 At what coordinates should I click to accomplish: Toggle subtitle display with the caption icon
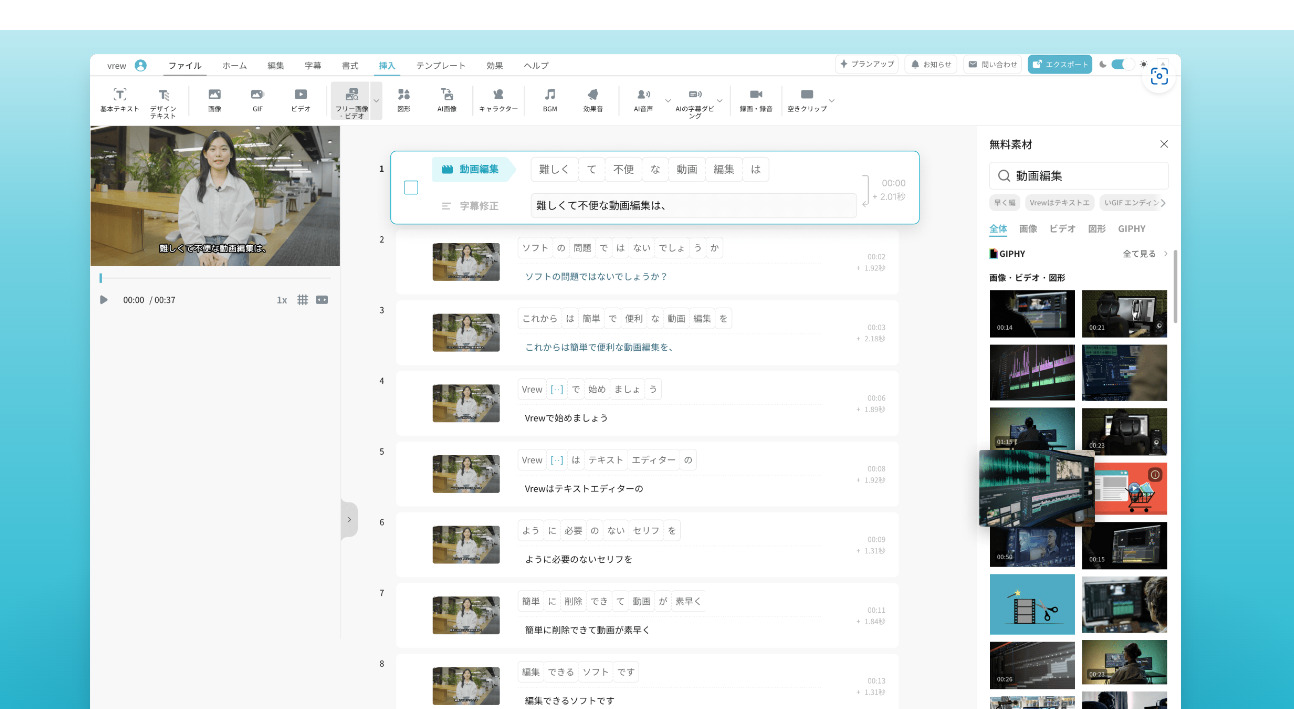(x=323, y=298)
